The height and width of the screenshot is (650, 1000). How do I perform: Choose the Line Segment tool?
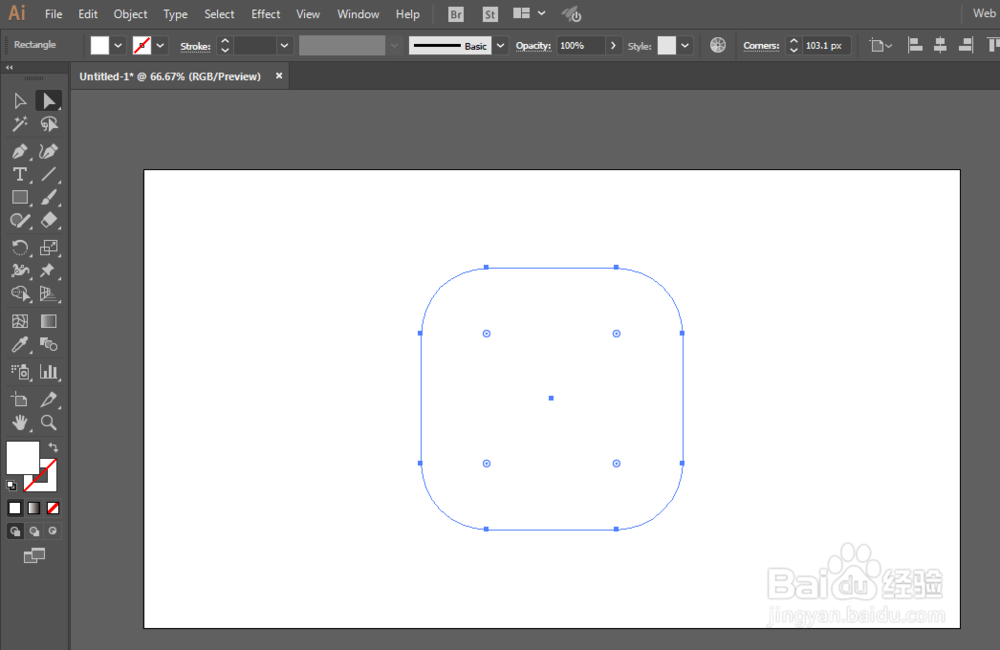coord(48,174)
